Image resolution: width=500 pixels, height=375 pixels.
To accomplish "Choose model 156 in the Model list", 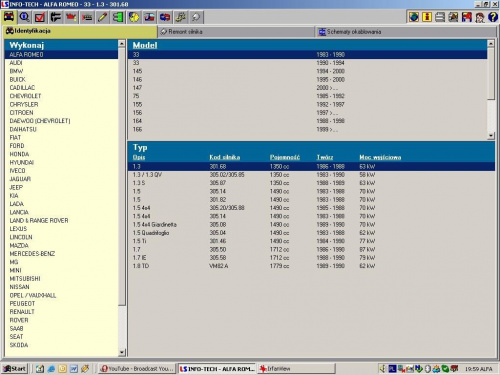I will [307, 113].
